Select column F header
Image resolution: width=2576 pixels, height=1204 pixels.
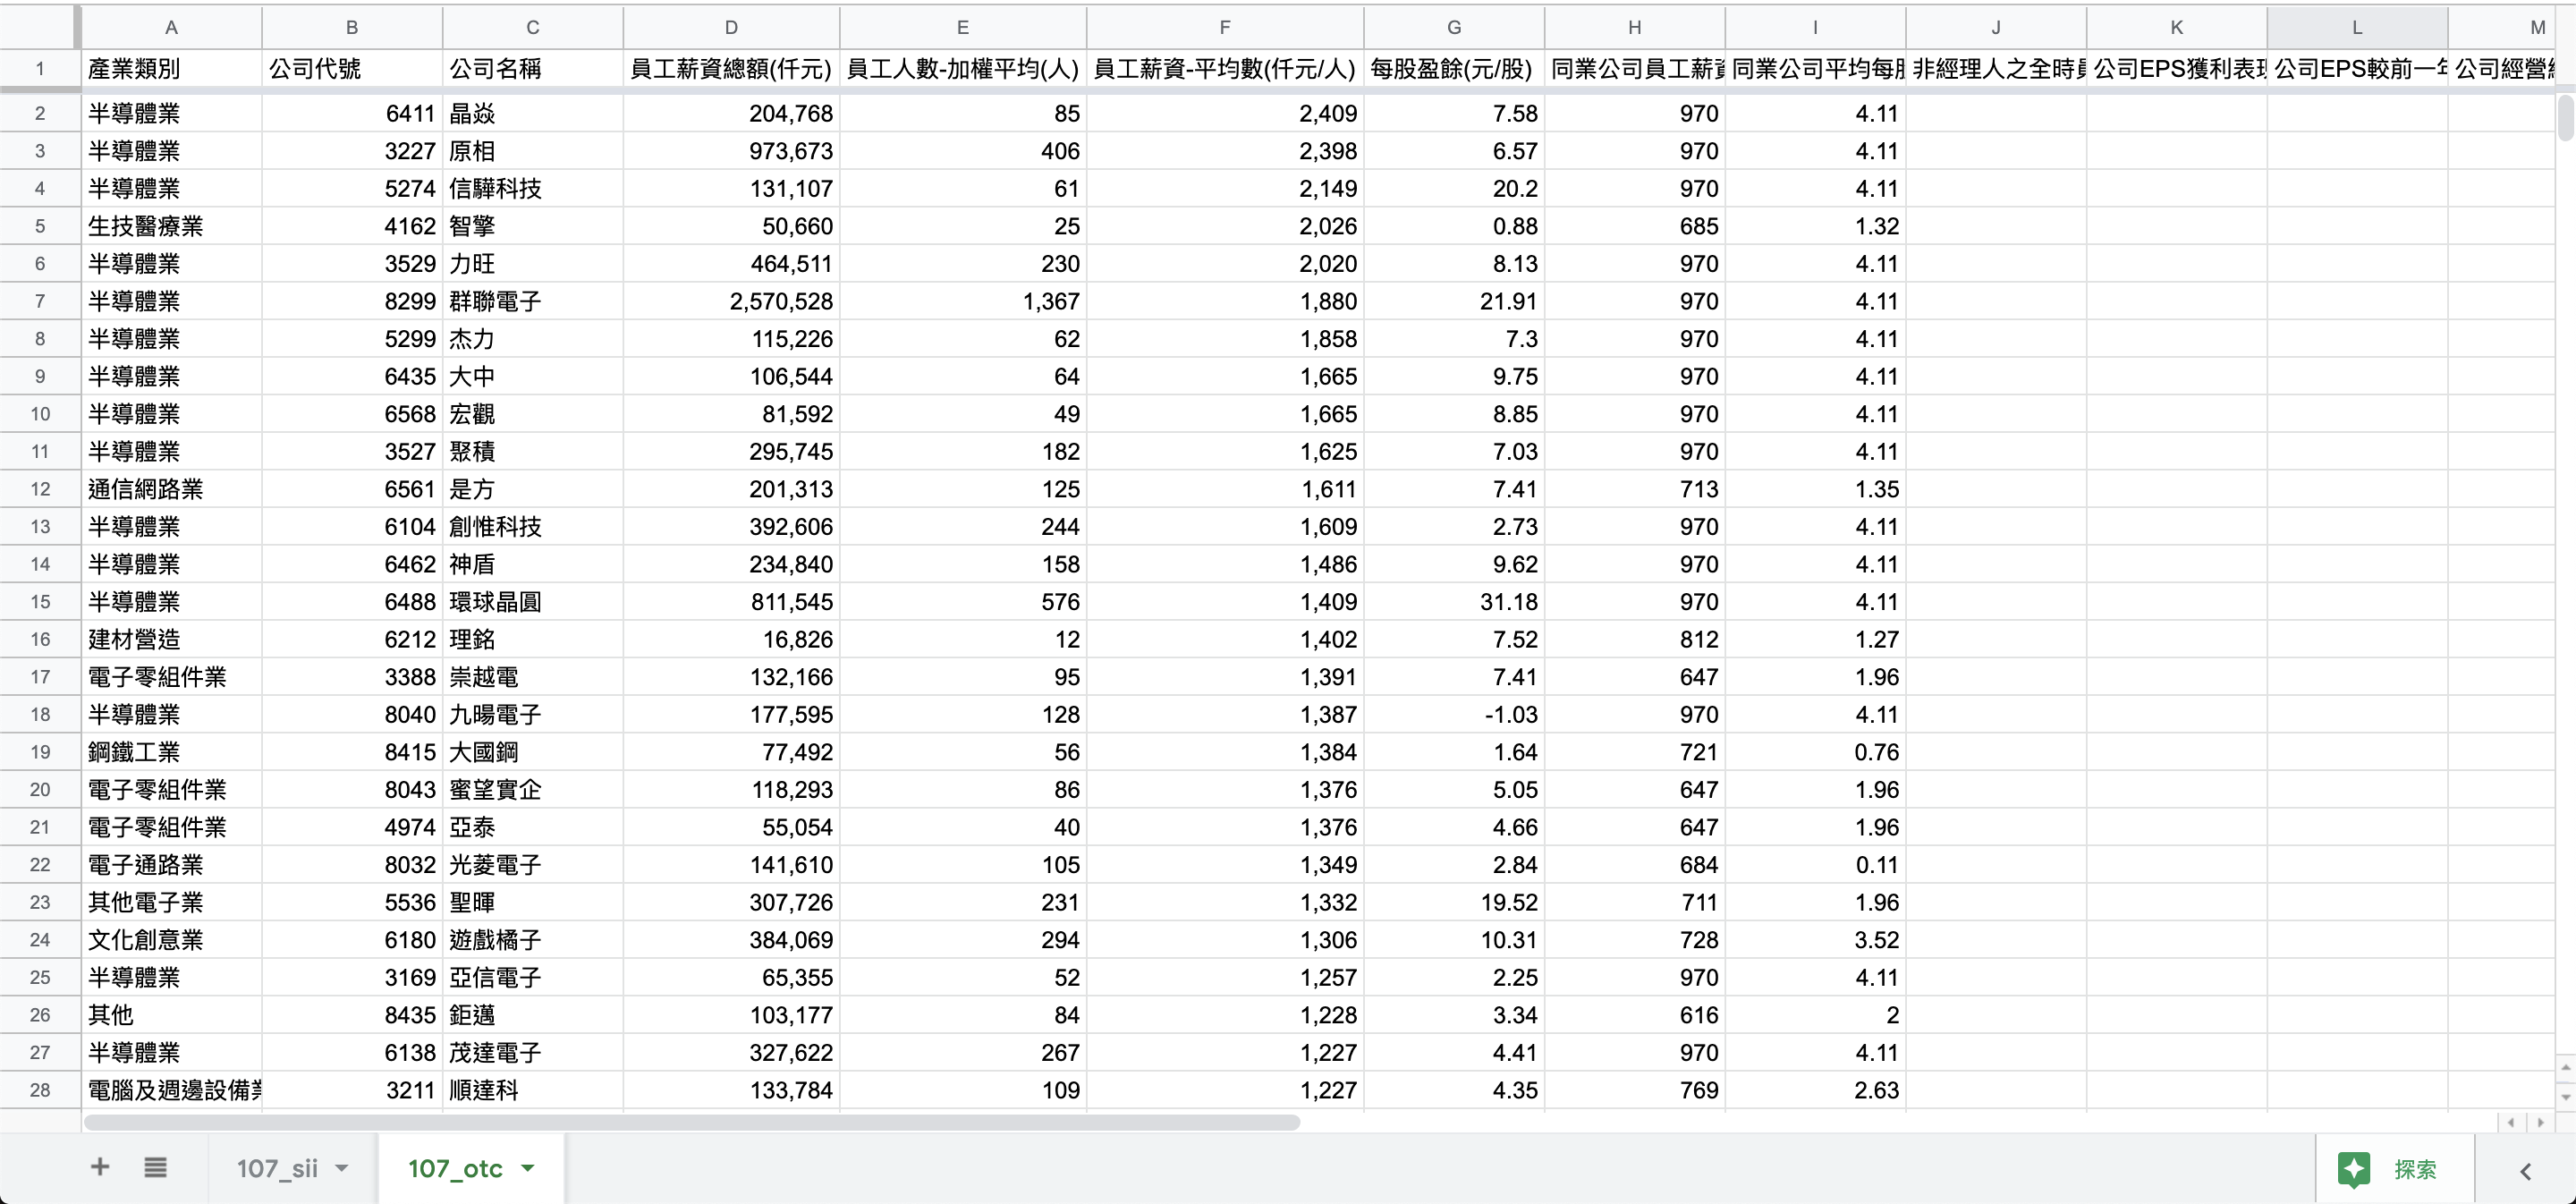(1225, 27)
